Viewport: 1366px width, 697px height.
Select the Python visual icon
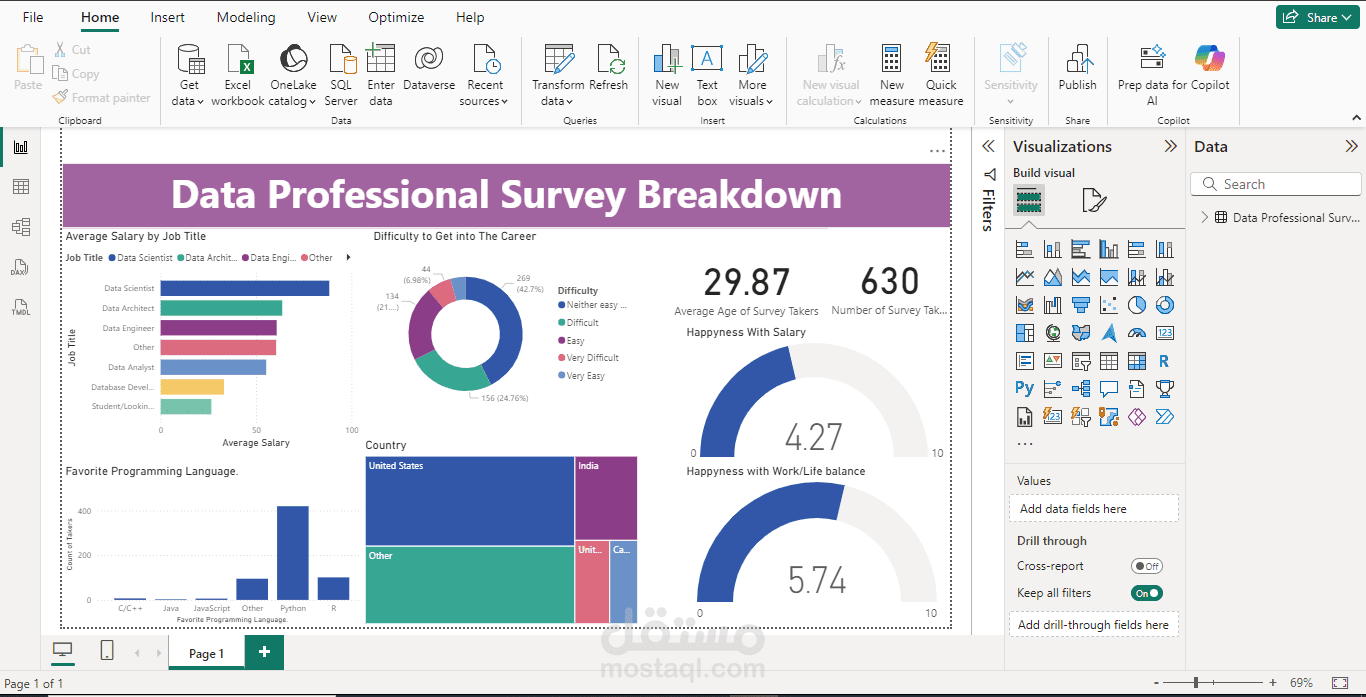(1025, 389)
